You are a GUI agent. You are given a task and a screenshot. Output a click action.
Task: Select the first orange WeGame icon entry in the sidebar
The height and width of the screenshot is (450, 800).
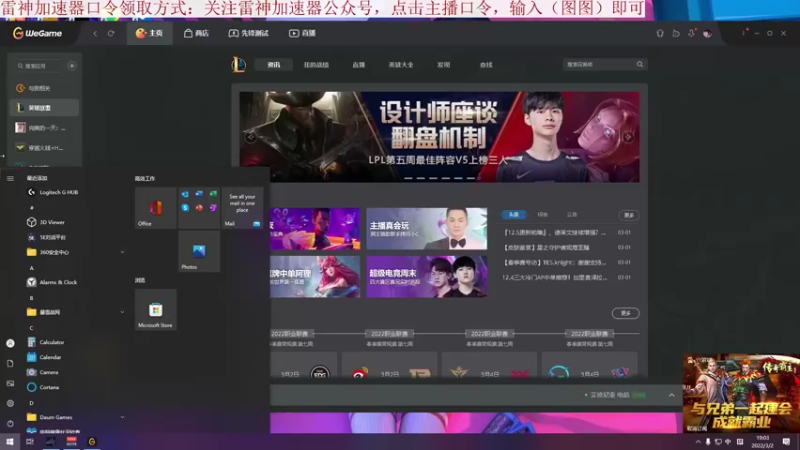[44, 88]
